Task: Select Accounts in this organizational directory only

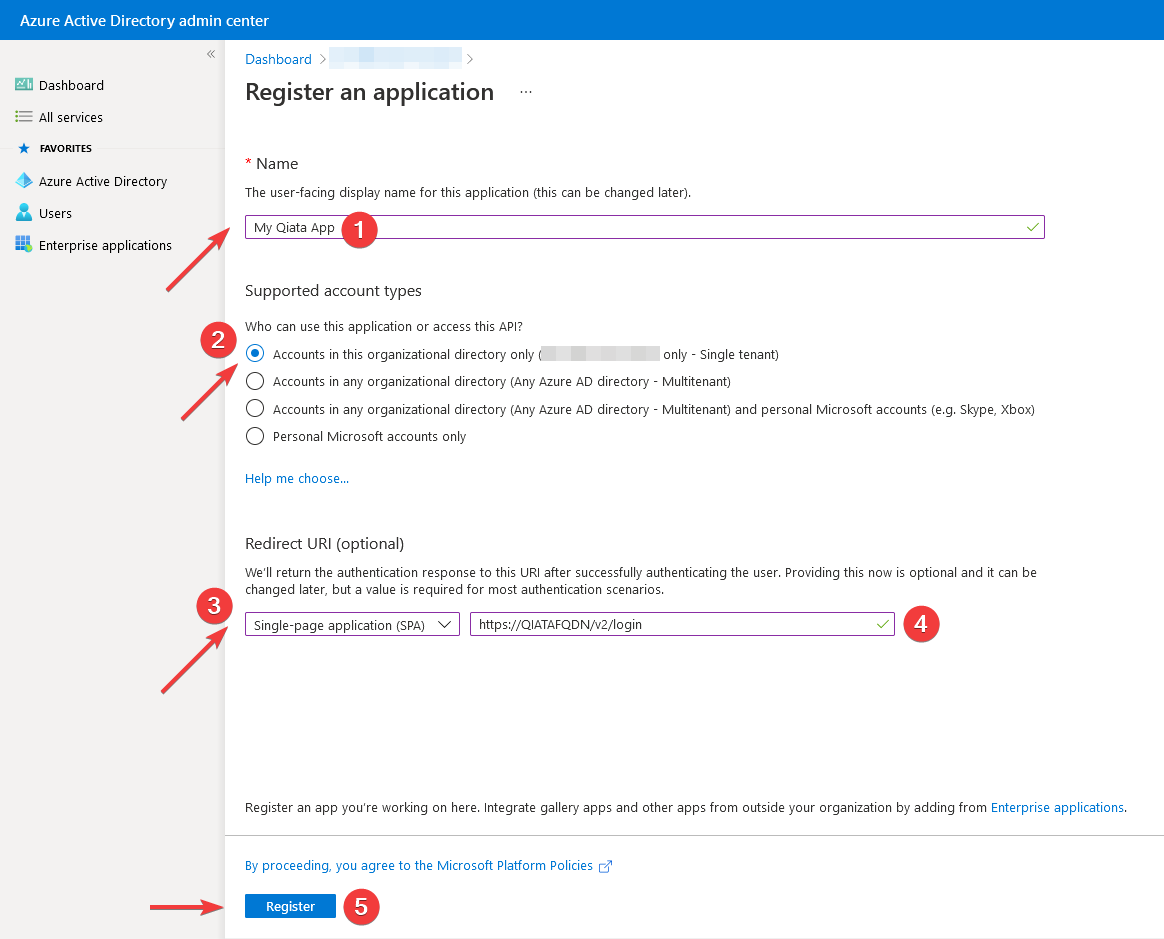Action: click(x=255, y=353)
